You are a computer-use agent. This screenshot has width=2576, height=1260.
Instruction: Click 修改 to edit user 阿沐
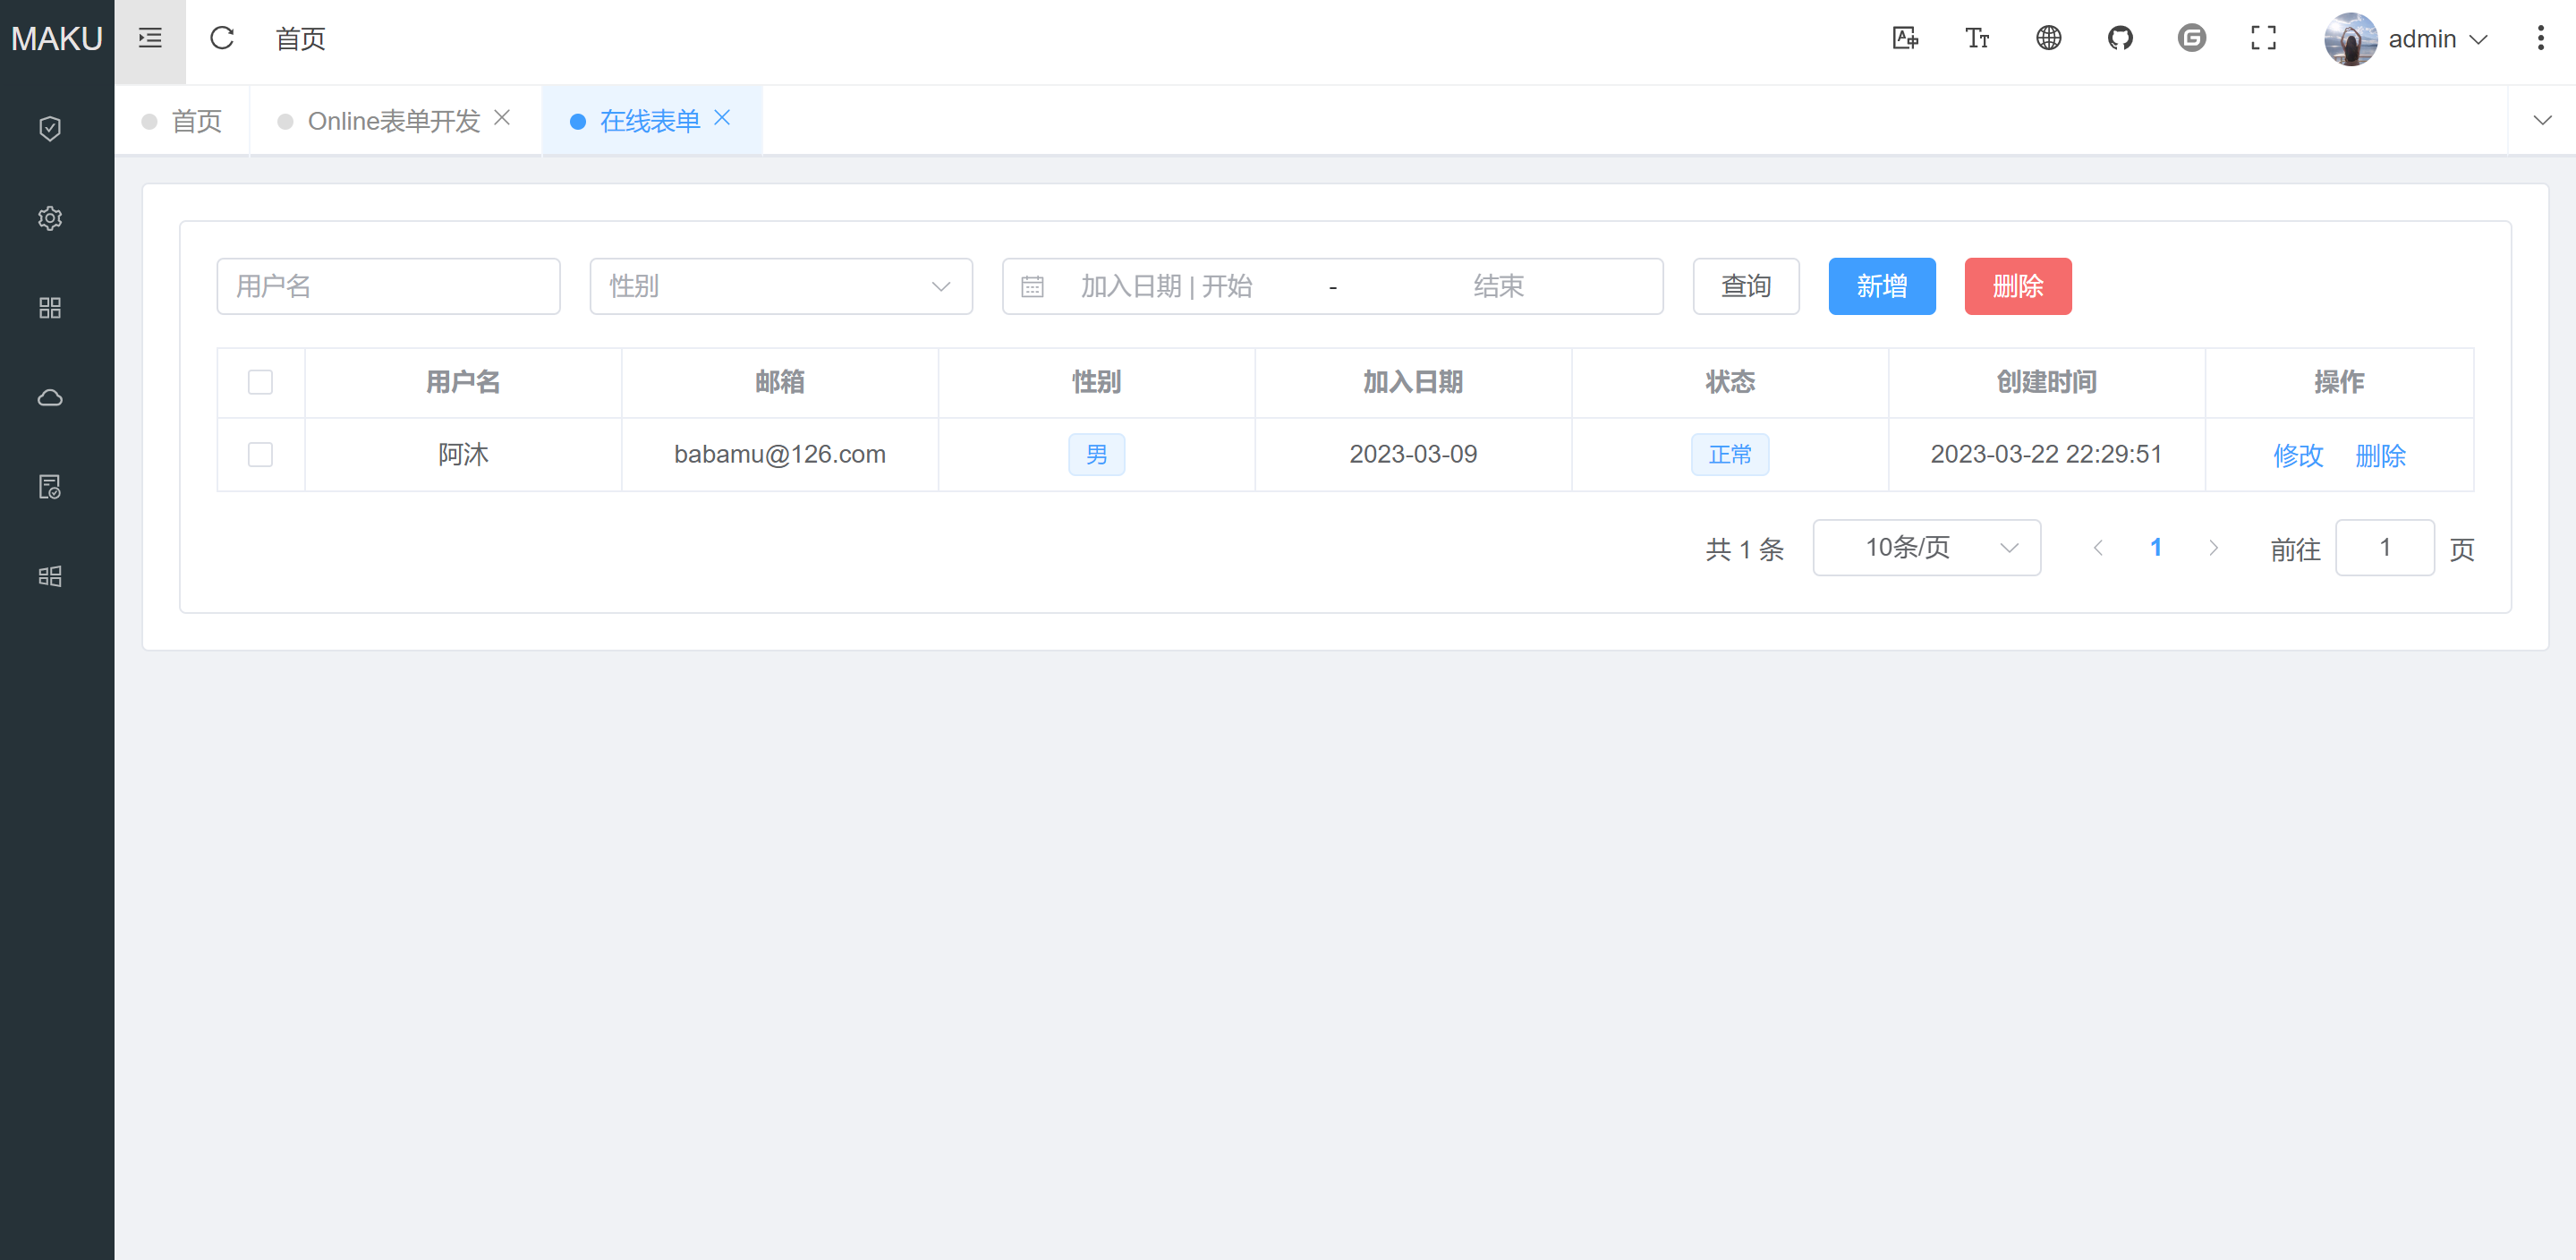coord(2298,455)
